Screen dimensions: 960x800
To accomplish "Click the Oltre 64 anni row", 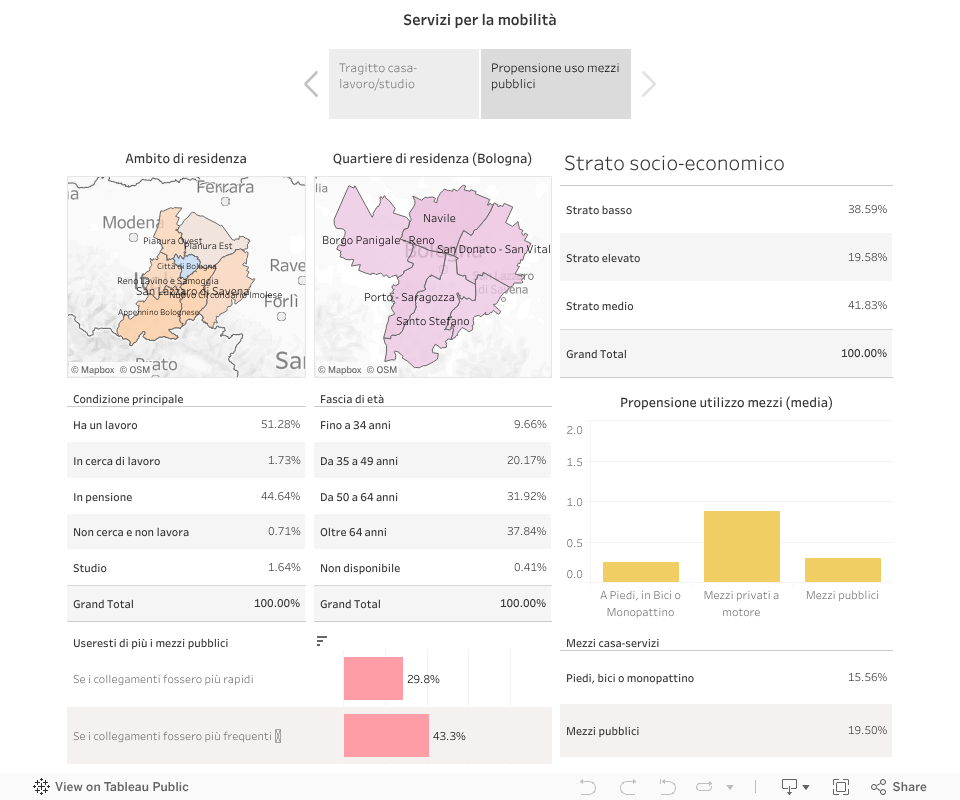I will pos(432,532).
